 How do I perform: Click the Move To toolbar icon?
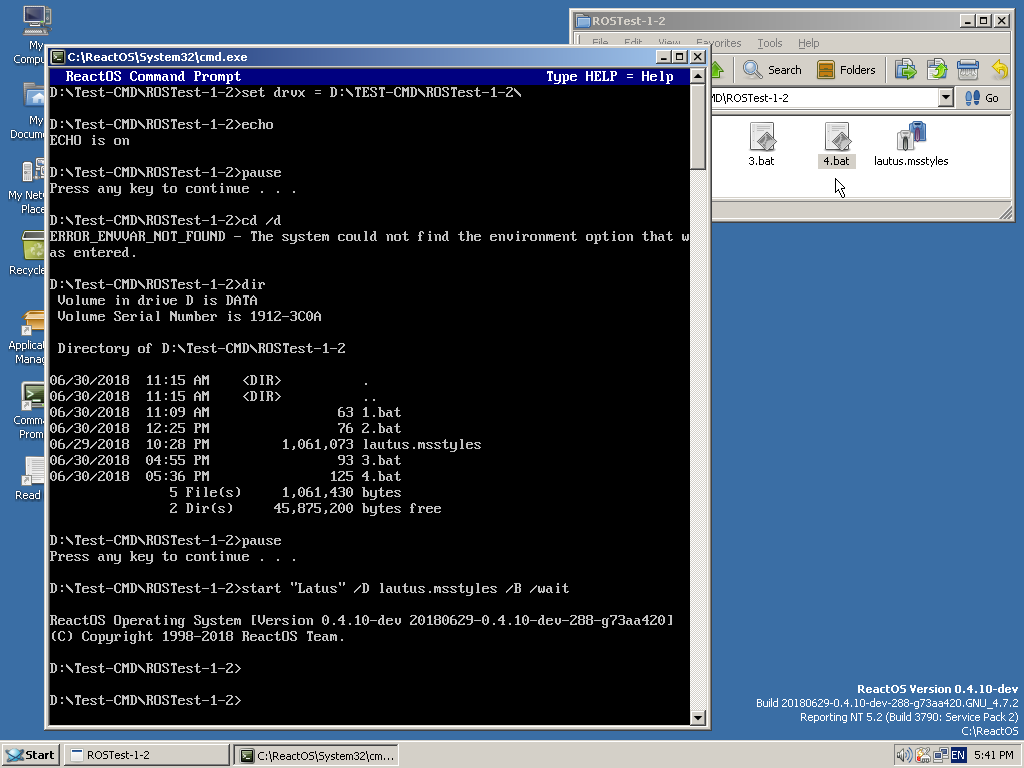click(905, 70)
